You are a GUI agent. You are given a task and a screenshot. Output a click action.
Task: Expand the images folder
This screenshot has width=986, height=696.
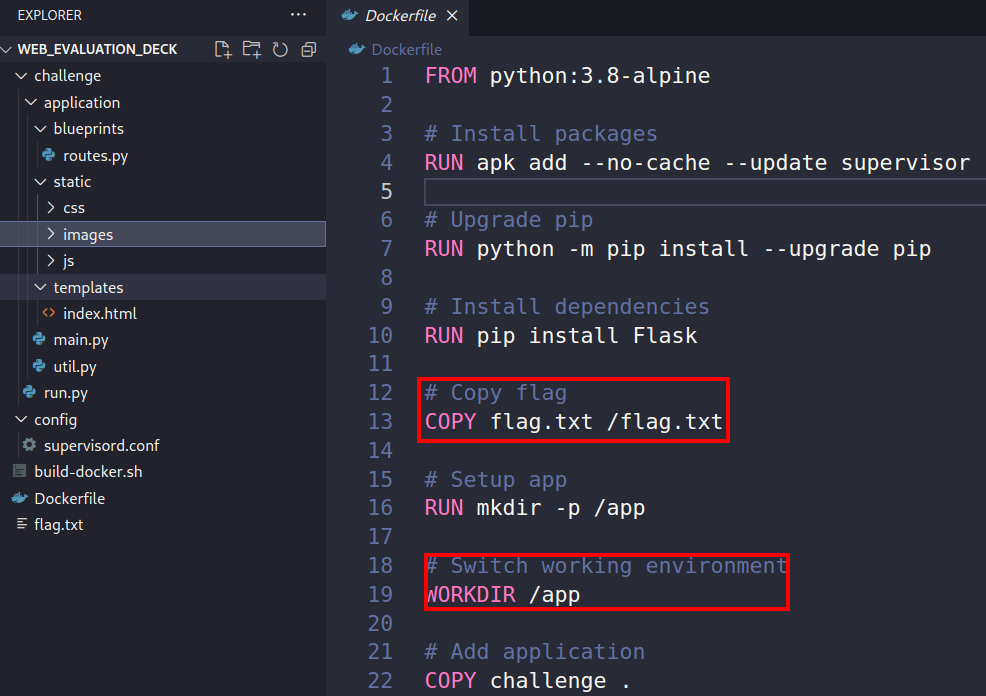click(x=52, y=234)
